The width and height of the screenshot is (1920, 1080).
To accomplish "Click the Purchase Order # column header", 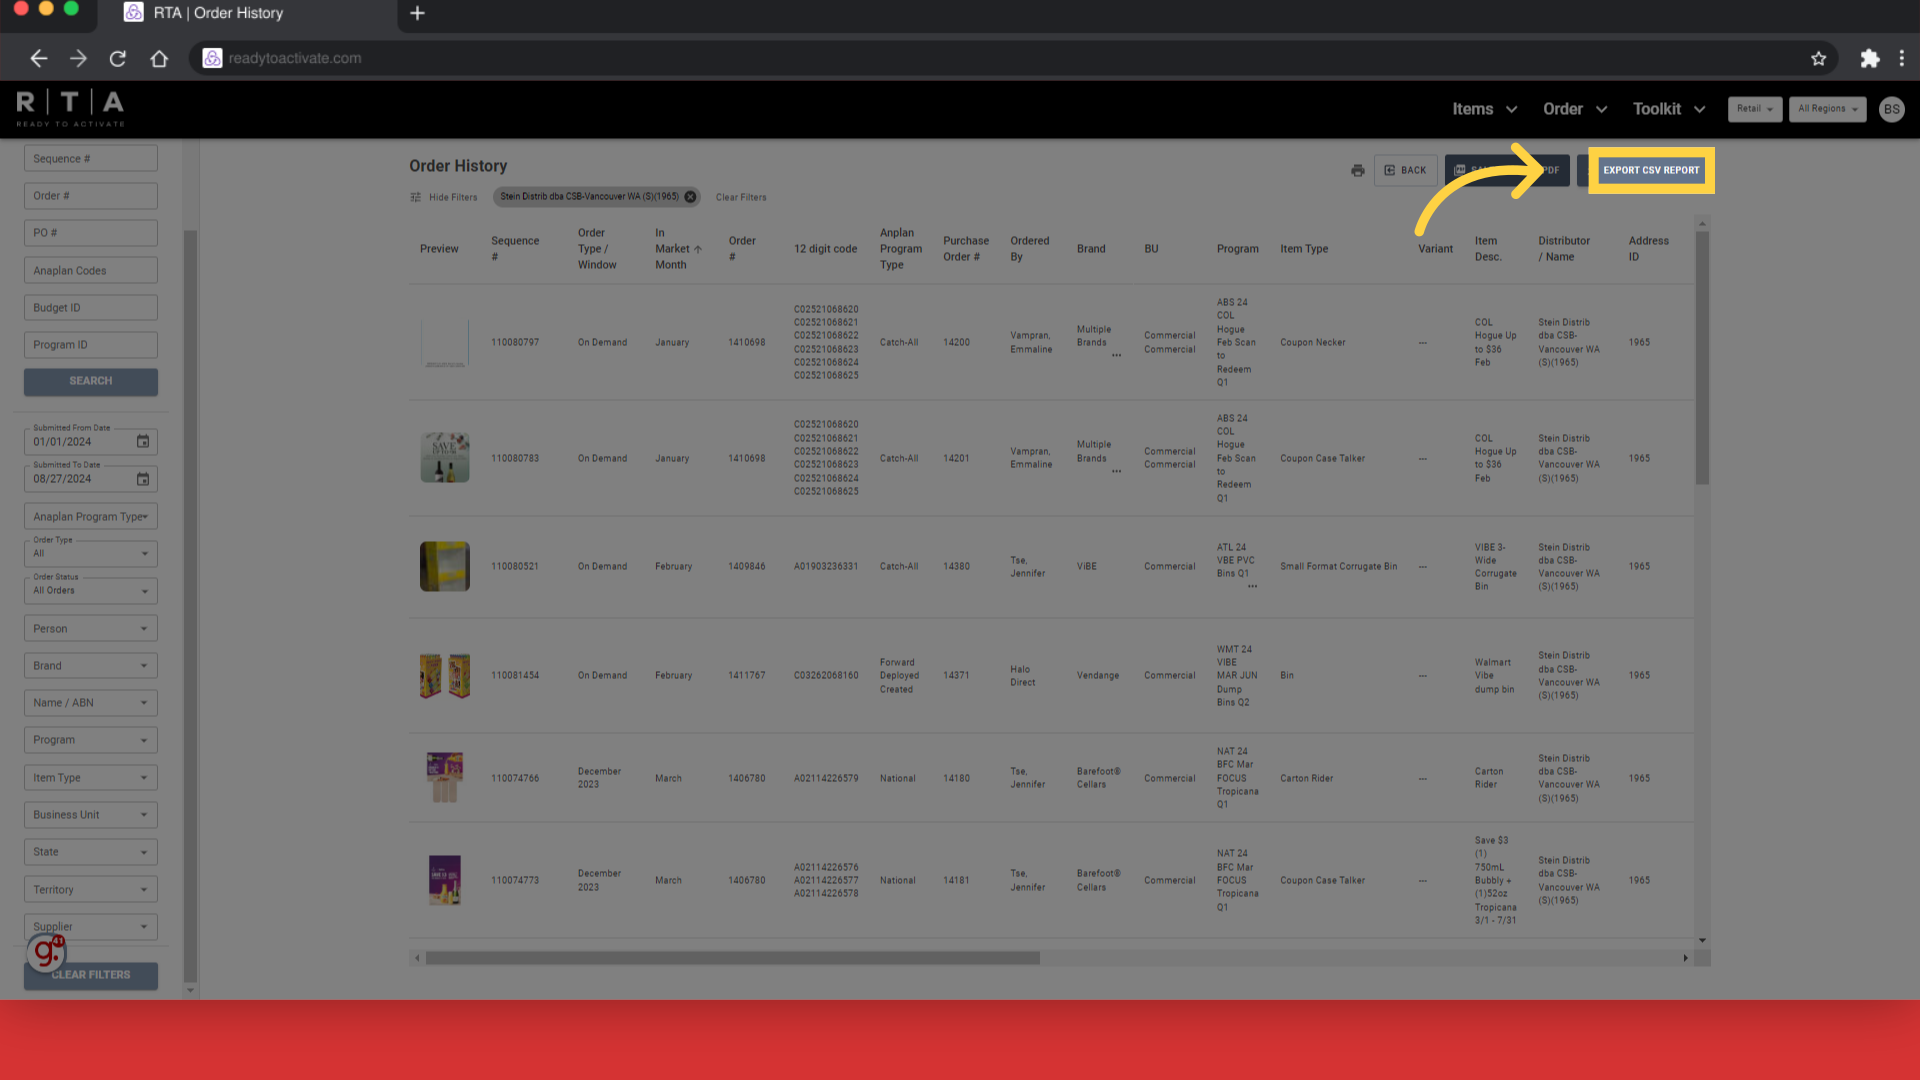I will (965, 249).
